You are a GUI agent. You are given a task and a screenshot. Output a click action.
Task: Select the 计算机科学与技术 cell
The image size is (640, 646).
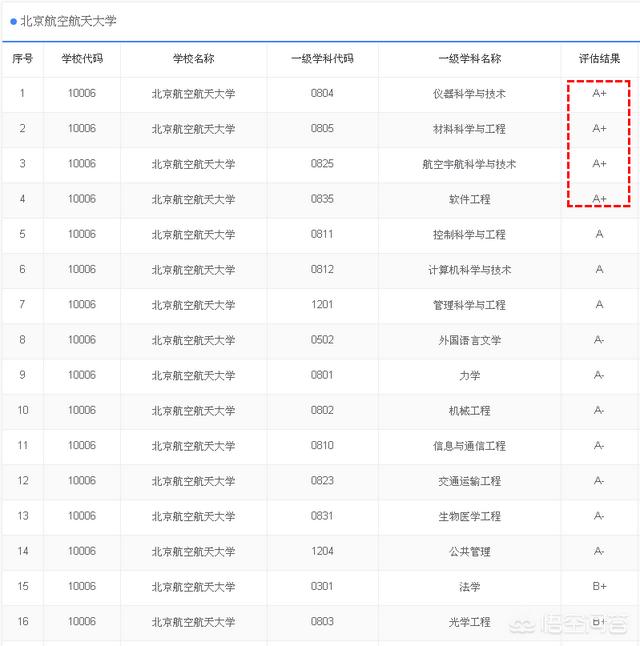[469, 270]
